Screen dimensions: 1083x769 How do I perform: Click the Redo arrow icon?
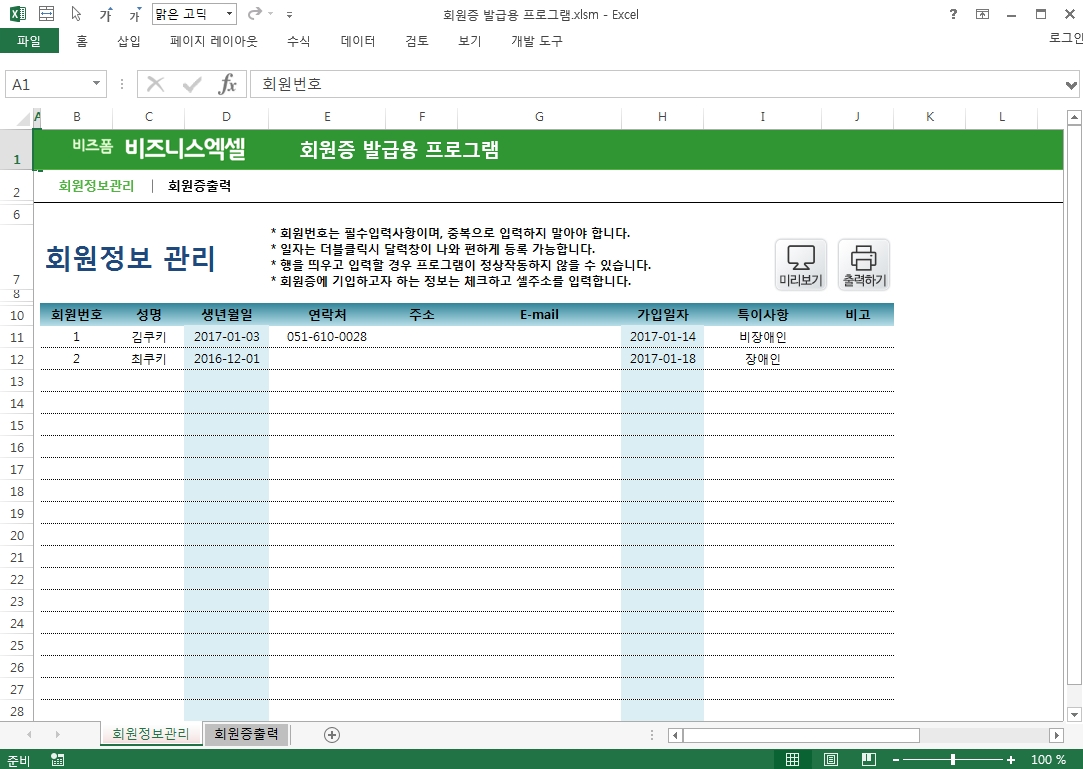254,14
